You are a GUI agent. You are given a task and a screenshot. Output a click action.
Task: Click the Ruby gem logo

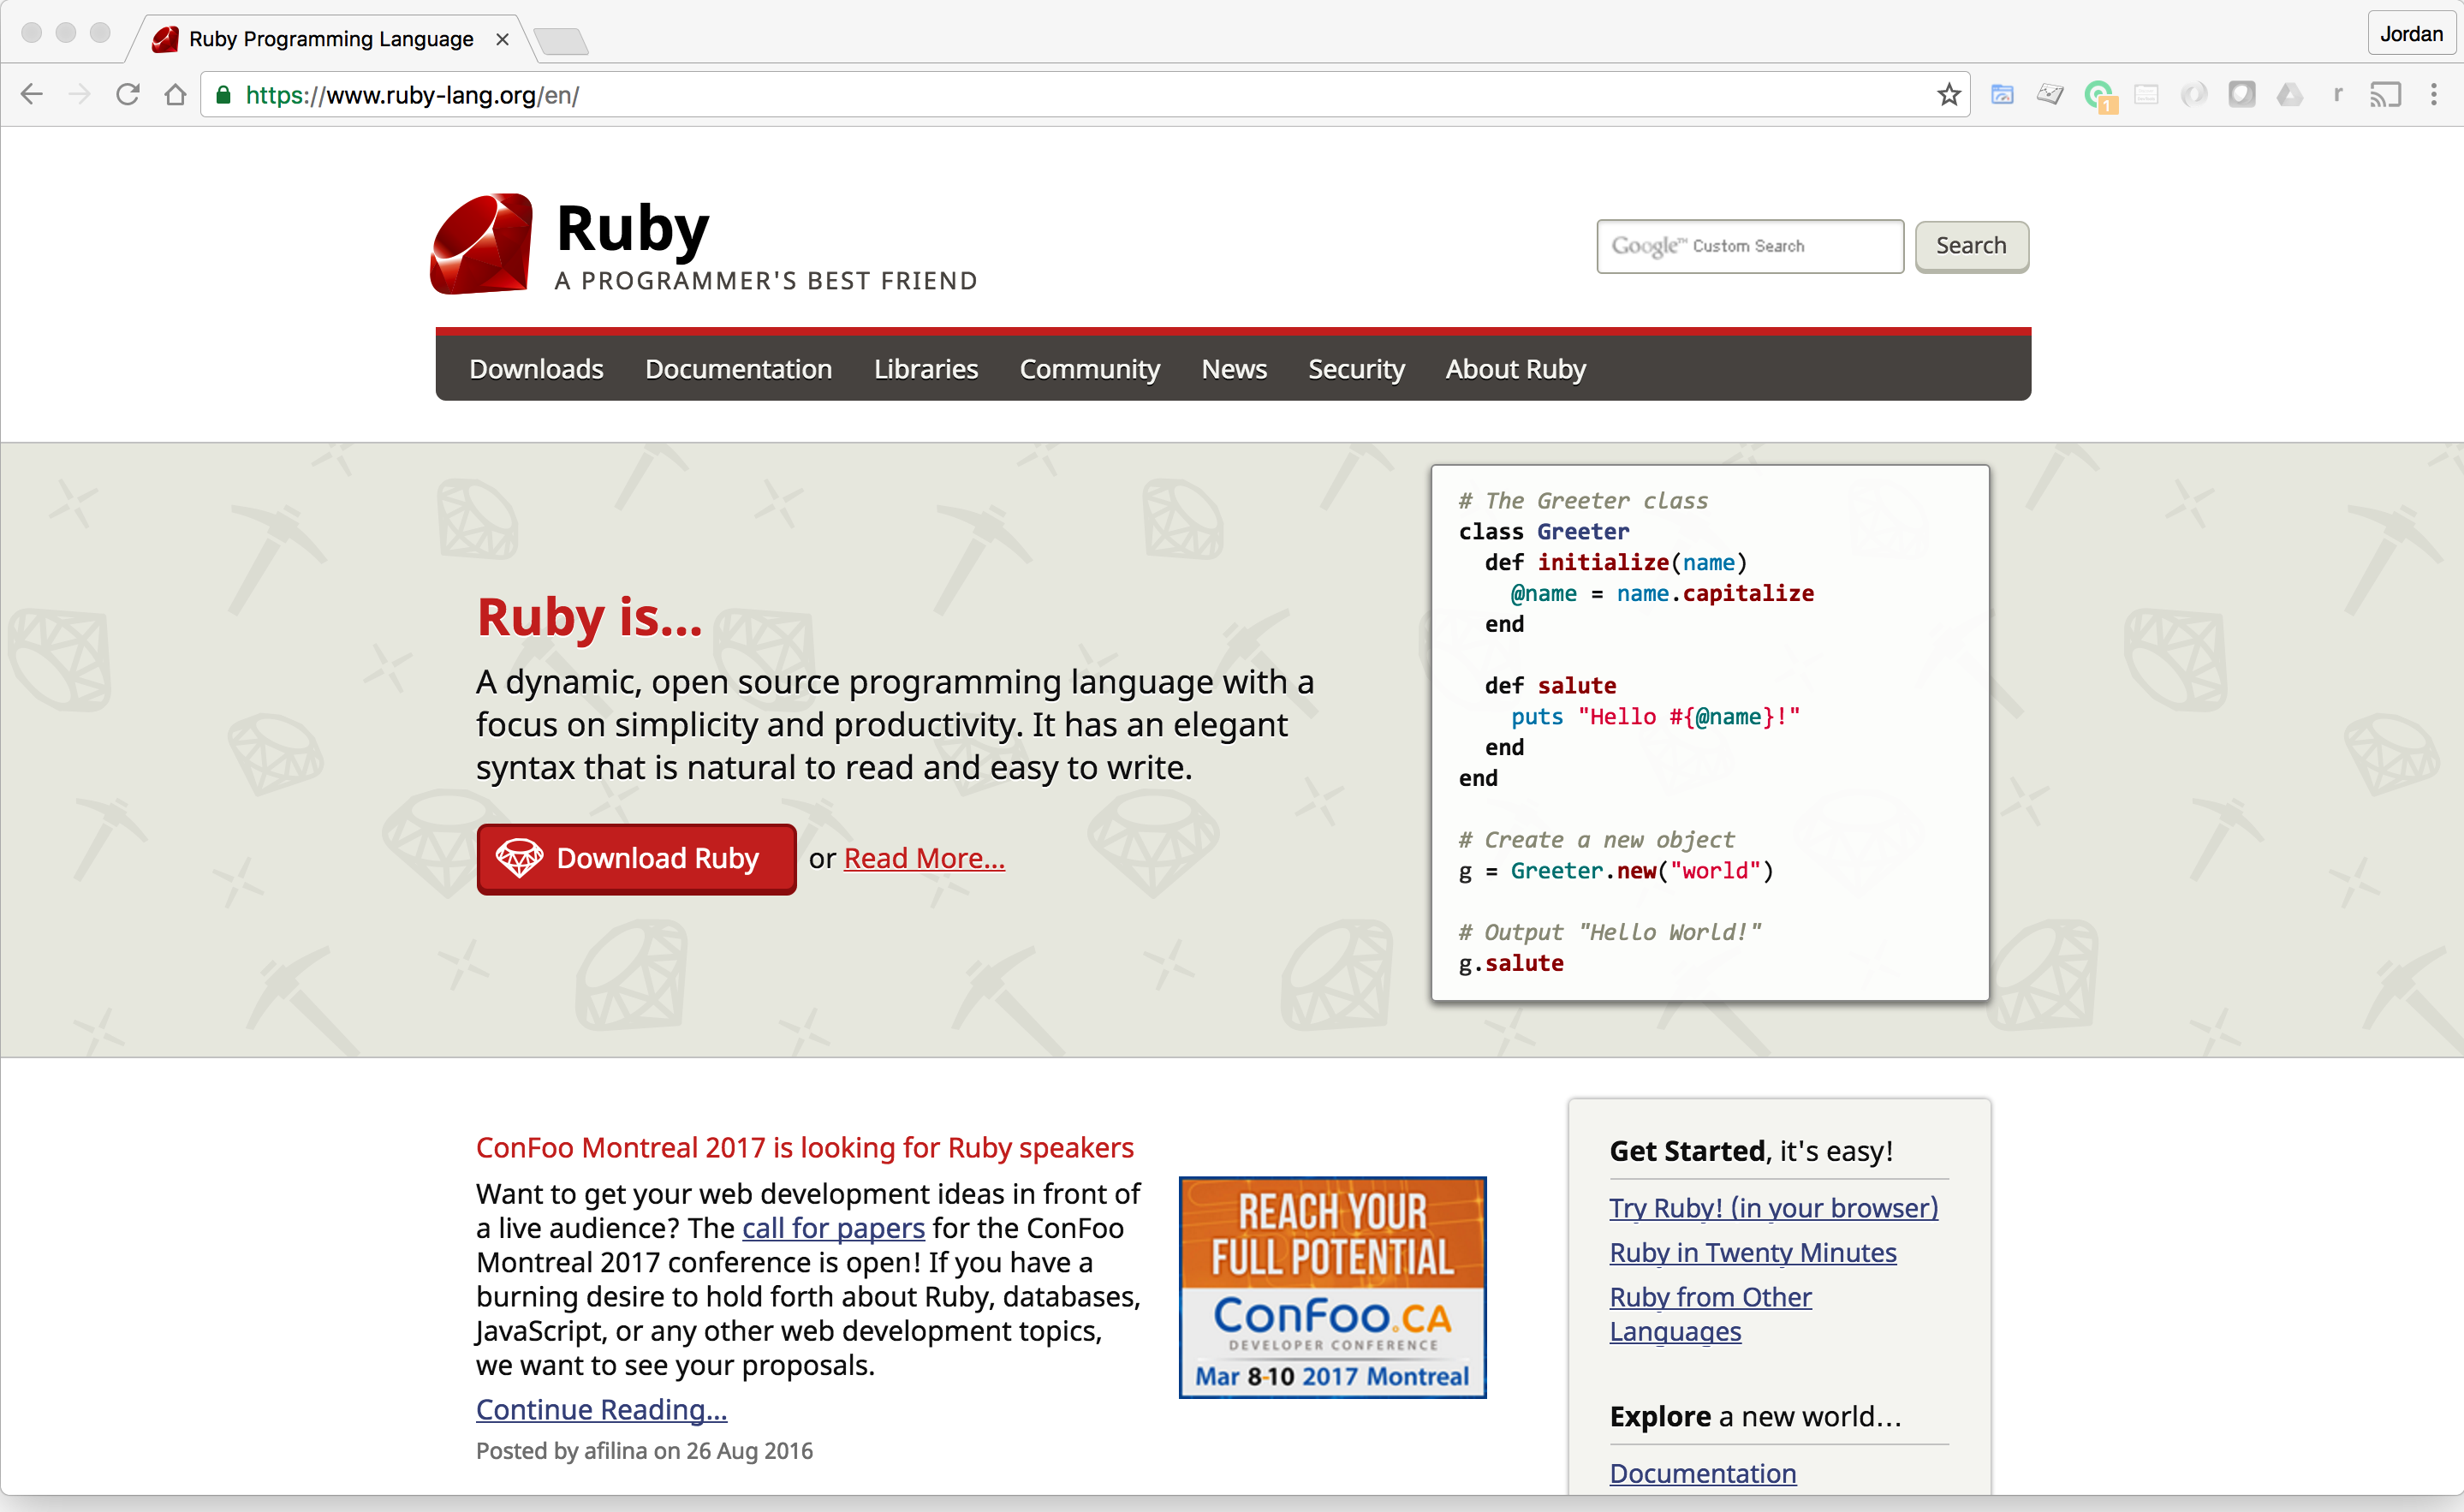(481, 244)
